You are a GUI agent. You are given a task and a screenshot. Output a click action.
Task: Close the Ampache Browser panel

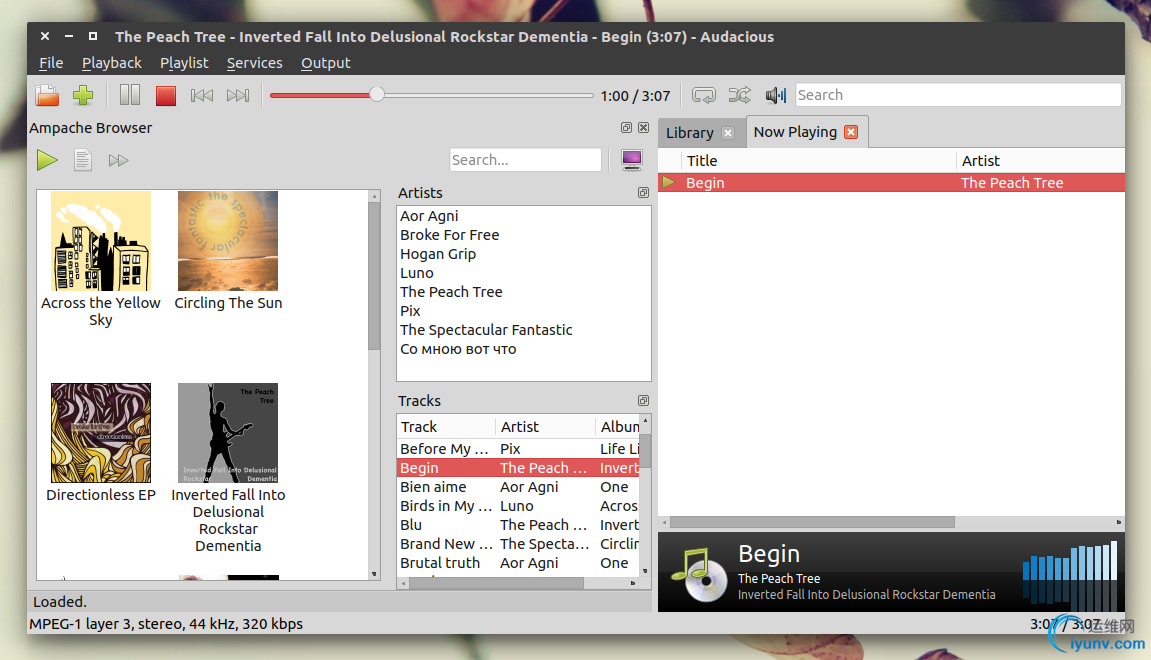tap(644, 128)
